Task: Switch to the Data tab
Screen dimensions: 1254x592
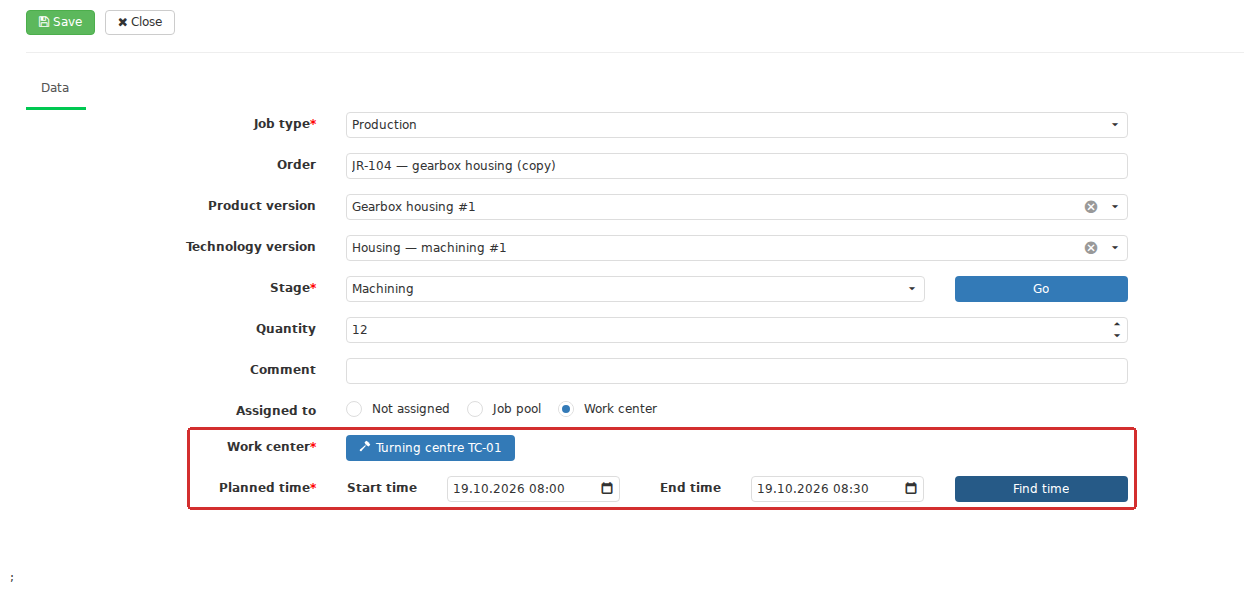Action: click(x=55, y=88)
